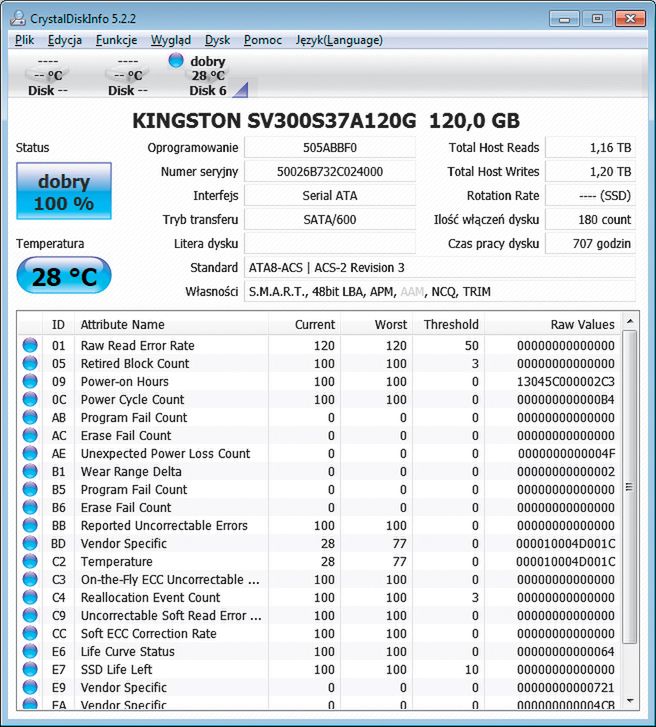Click the empty Litera dysku field
Viewport: 656px width, 727px height.
[x=330, y=243]
